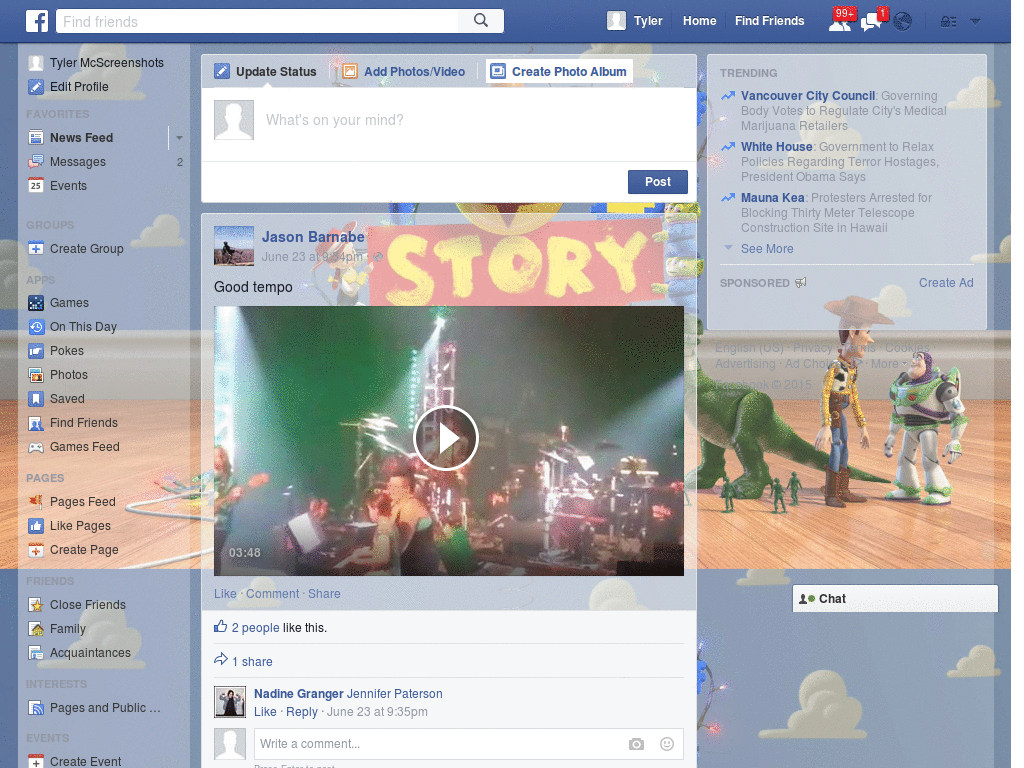Click the Facebook logo icon
Image resolution: width=1024 pixels, height=768 pixels.
pos(37,21)
